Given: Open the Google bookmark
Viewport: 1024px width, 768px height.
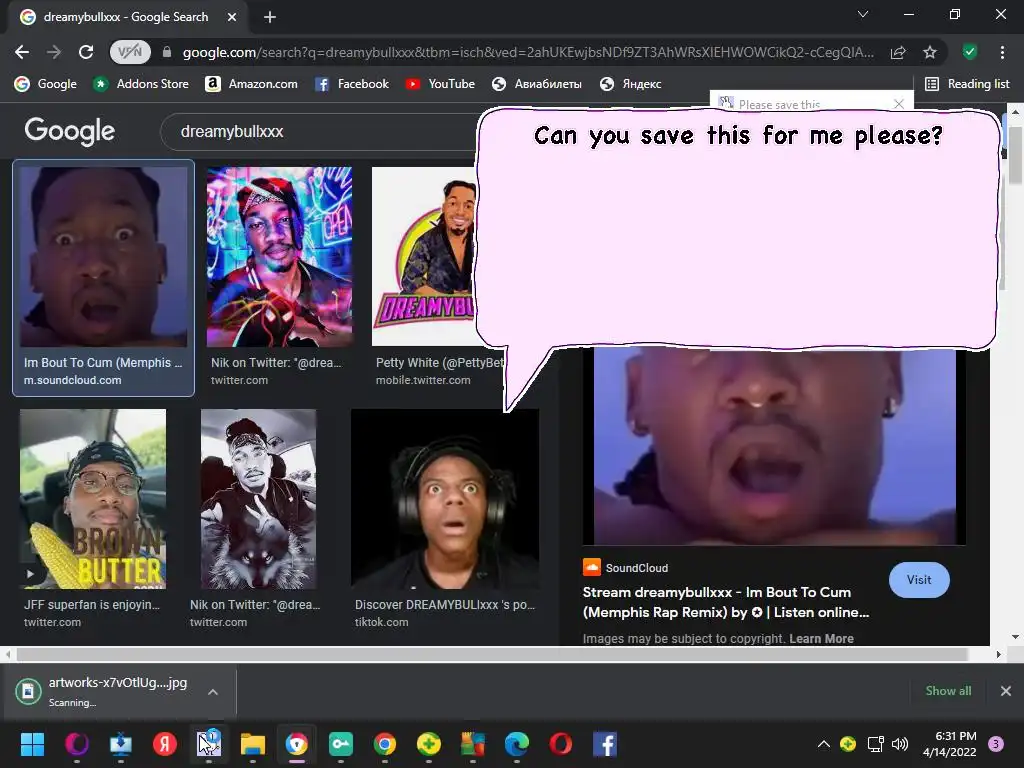Looking at the screenshot, I should click(46, 84).
